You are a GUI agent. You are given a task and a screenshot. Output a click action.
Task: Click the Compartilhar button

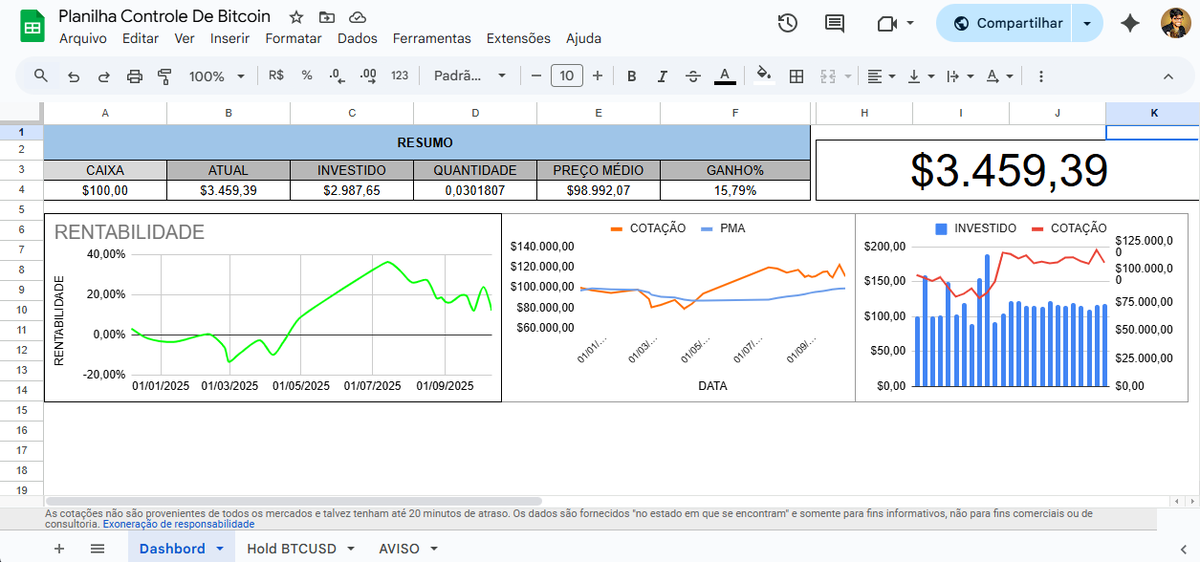point(1005,23)
